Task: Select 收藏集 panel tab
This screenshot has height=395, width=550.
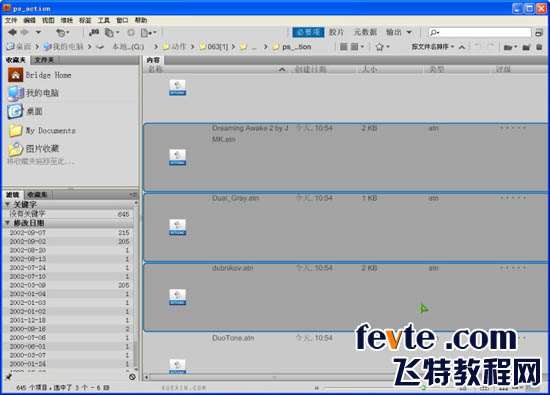Action: click(37, 195)
